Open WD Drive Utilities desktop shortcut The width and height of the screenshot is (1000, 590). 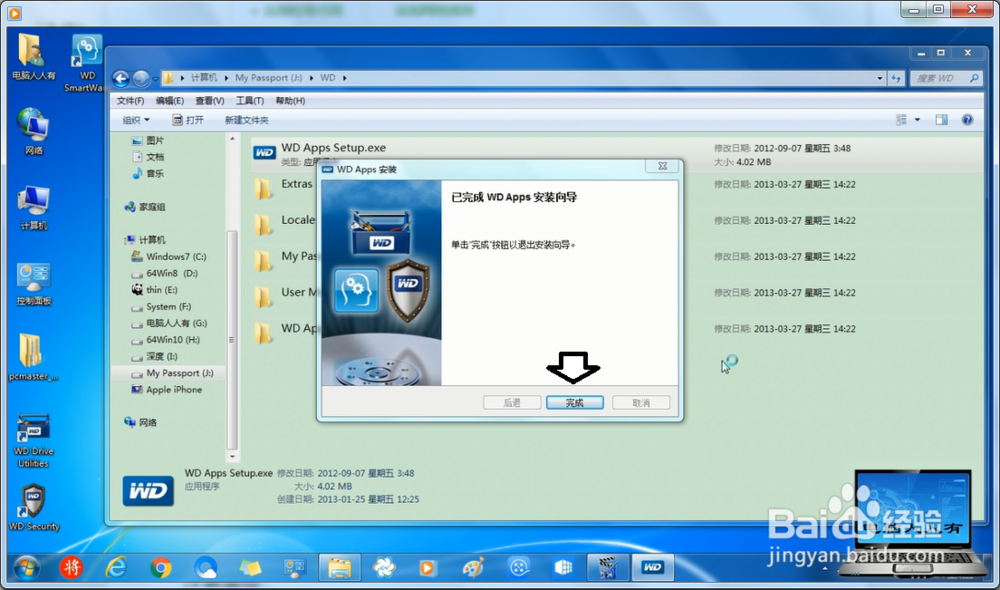(33, 440)
